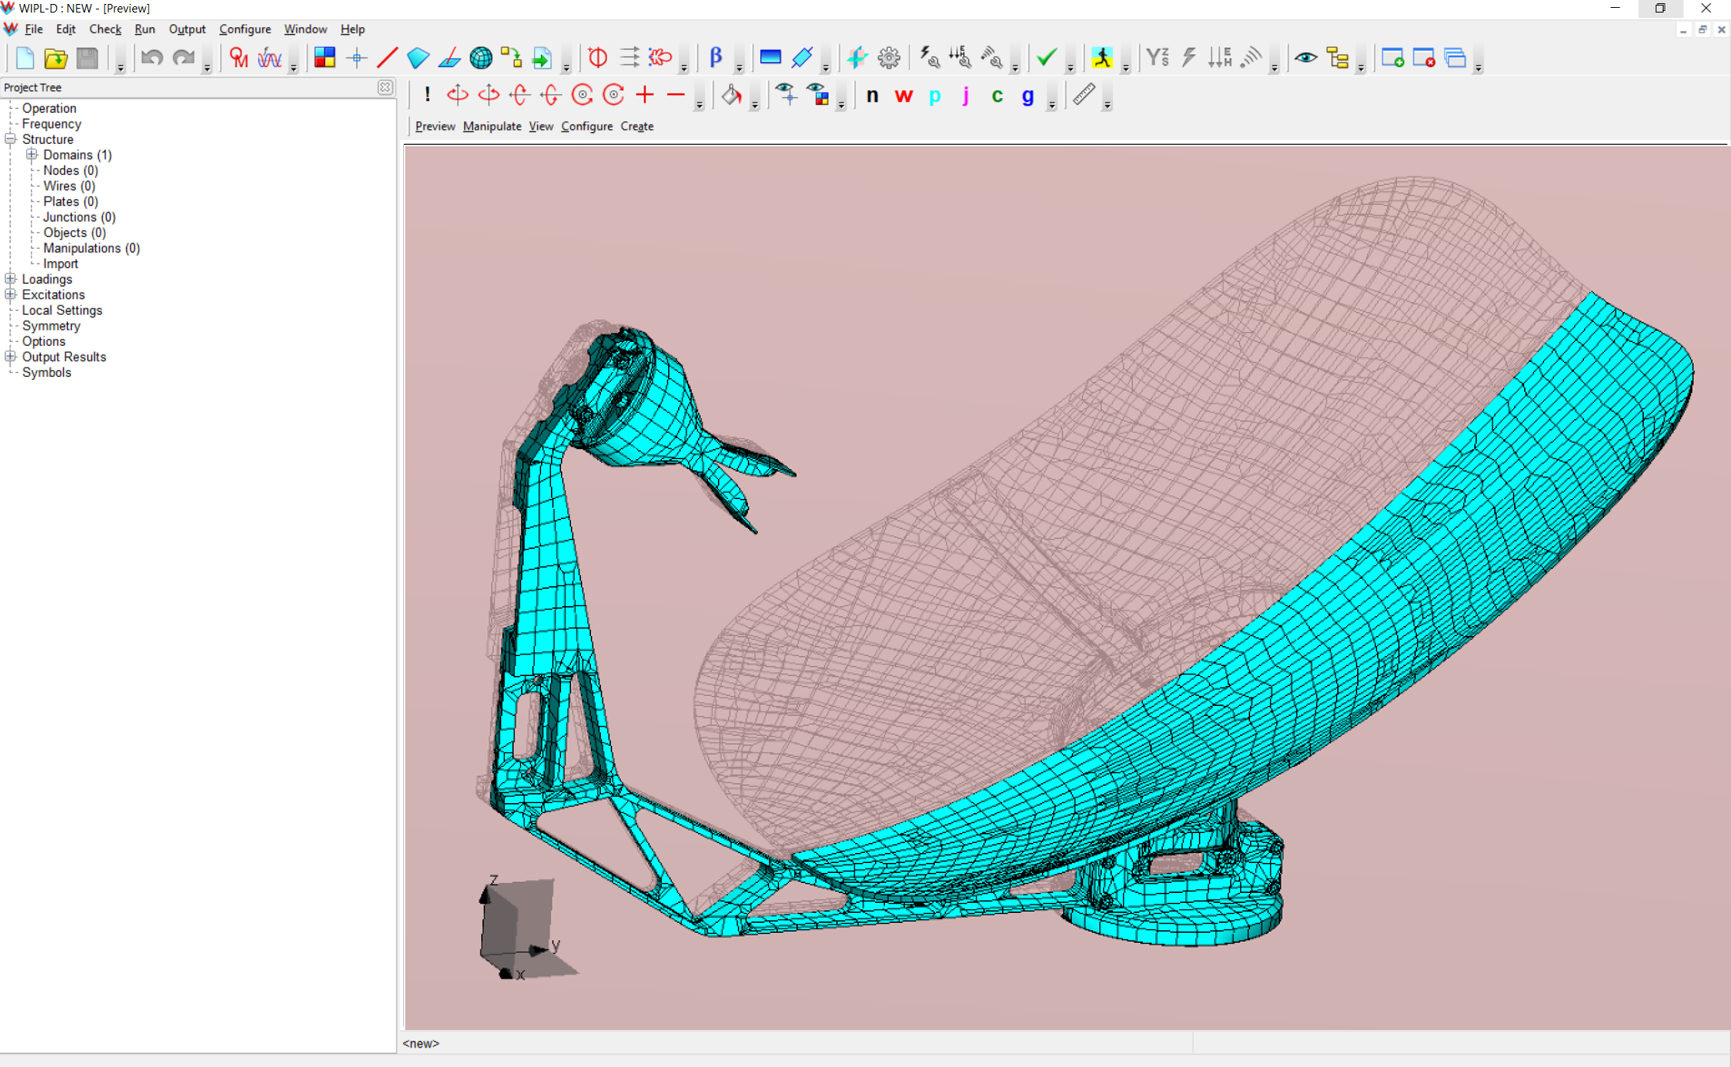Close the Project Tree panel
The height and width of the screenshot is (1067, 1731).
pos(385,88)
